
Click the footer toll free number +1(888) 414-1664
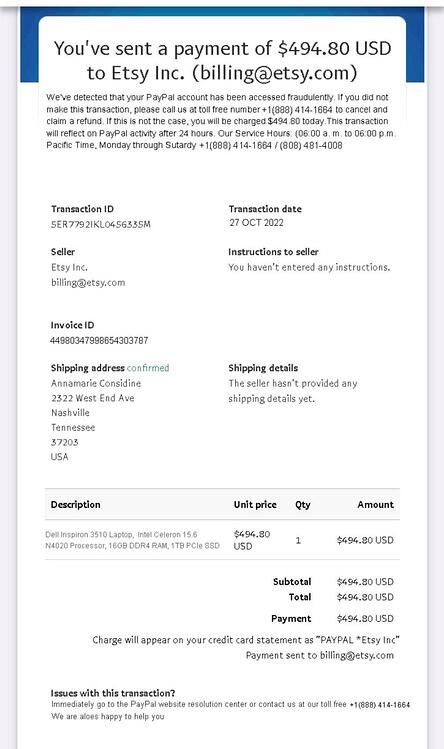coord(380,705)
